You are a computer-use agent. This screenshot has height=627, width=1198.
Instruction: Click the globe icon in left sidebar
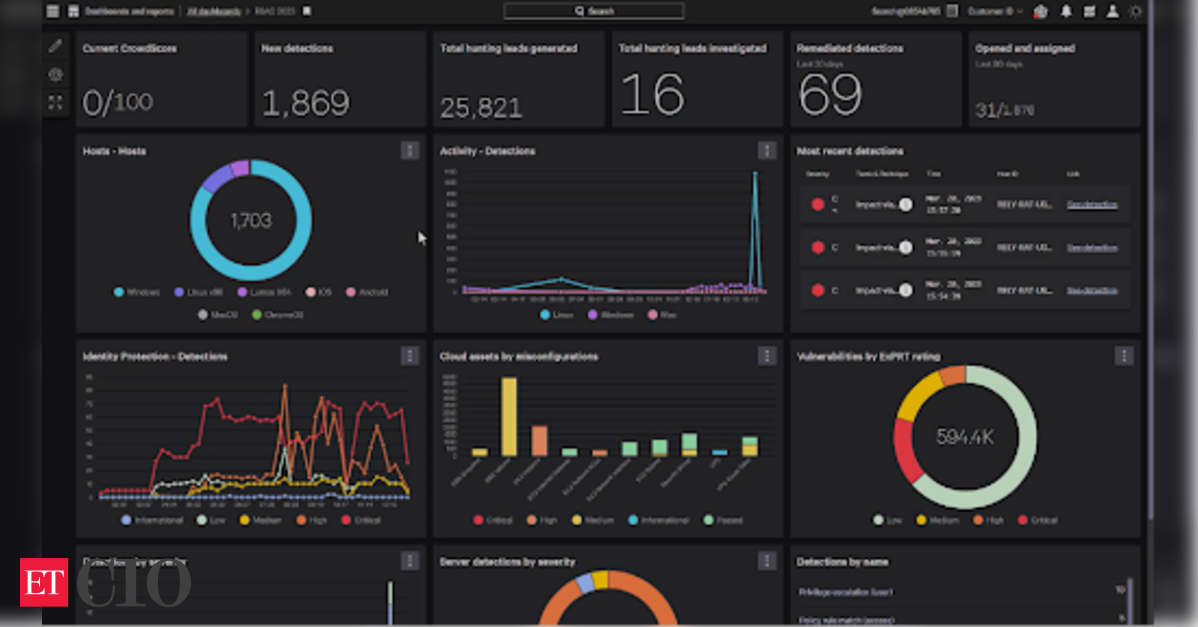point(55,74)
